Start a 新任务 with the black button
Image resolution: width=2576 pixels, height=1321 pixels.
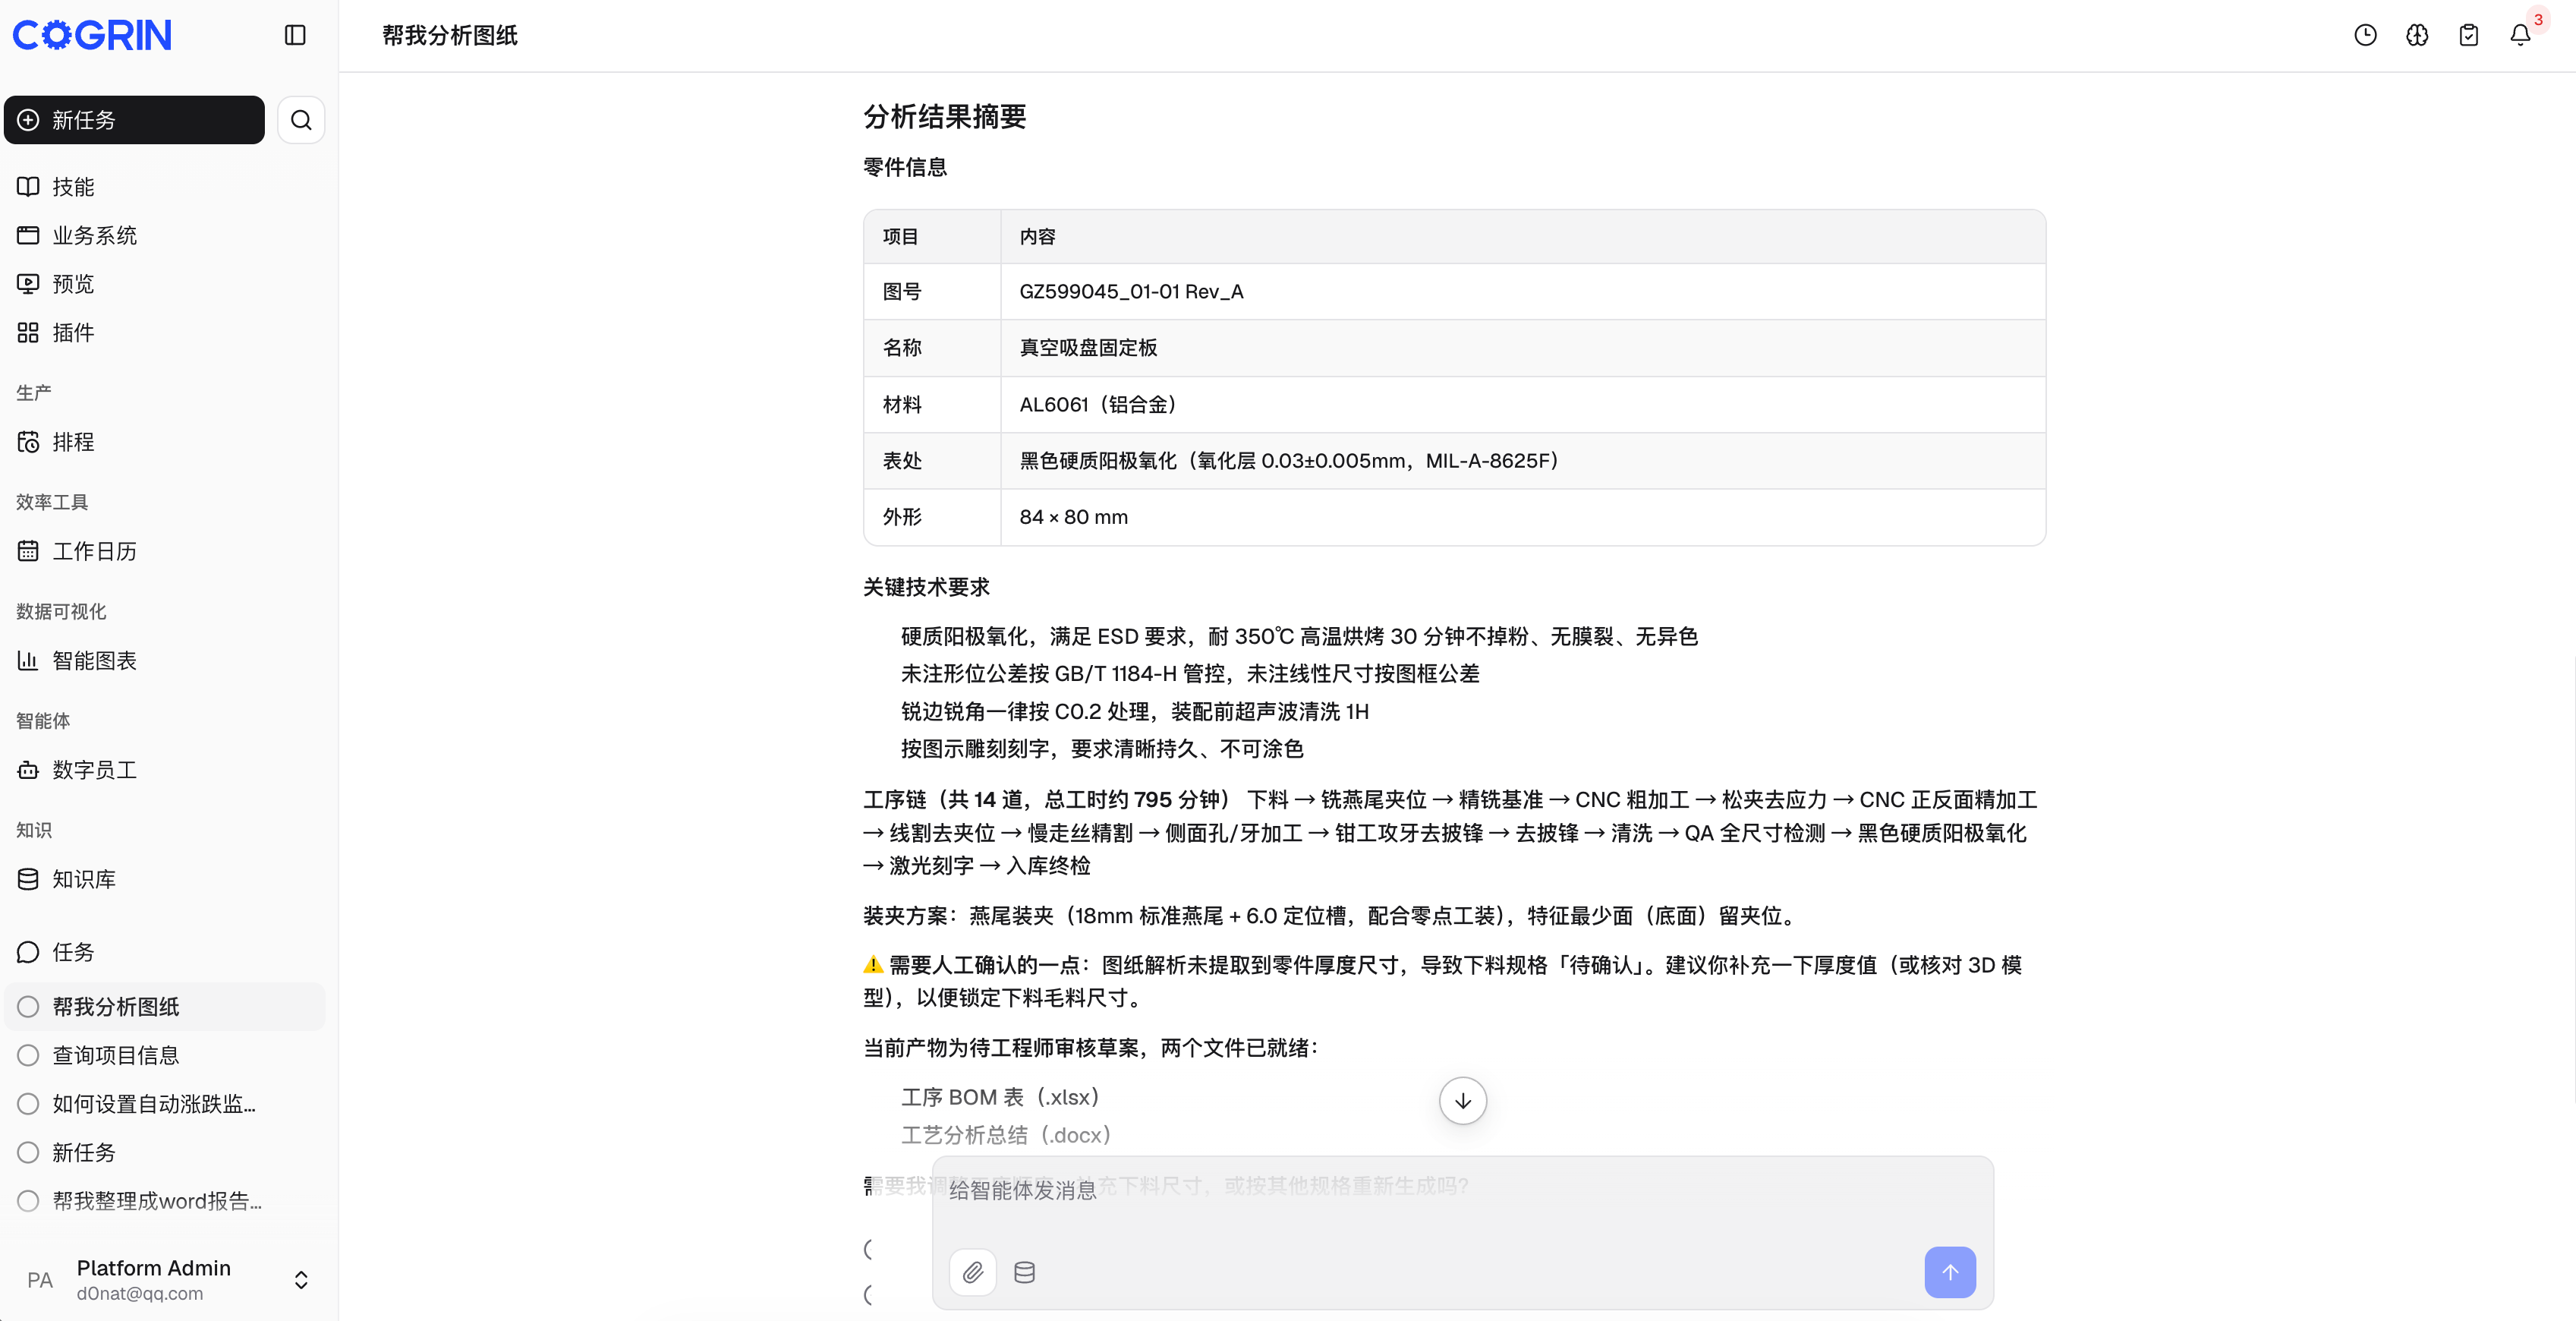coord(135,120)
